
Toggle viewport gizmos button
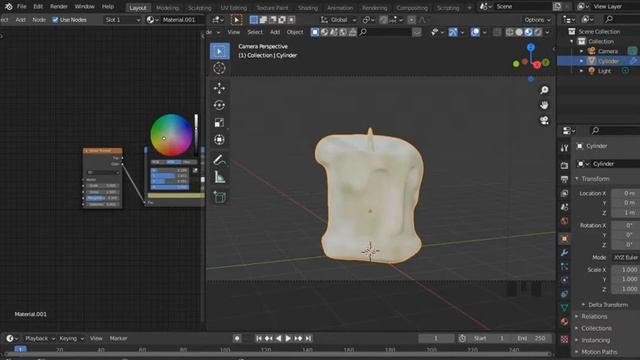point(453,32)
